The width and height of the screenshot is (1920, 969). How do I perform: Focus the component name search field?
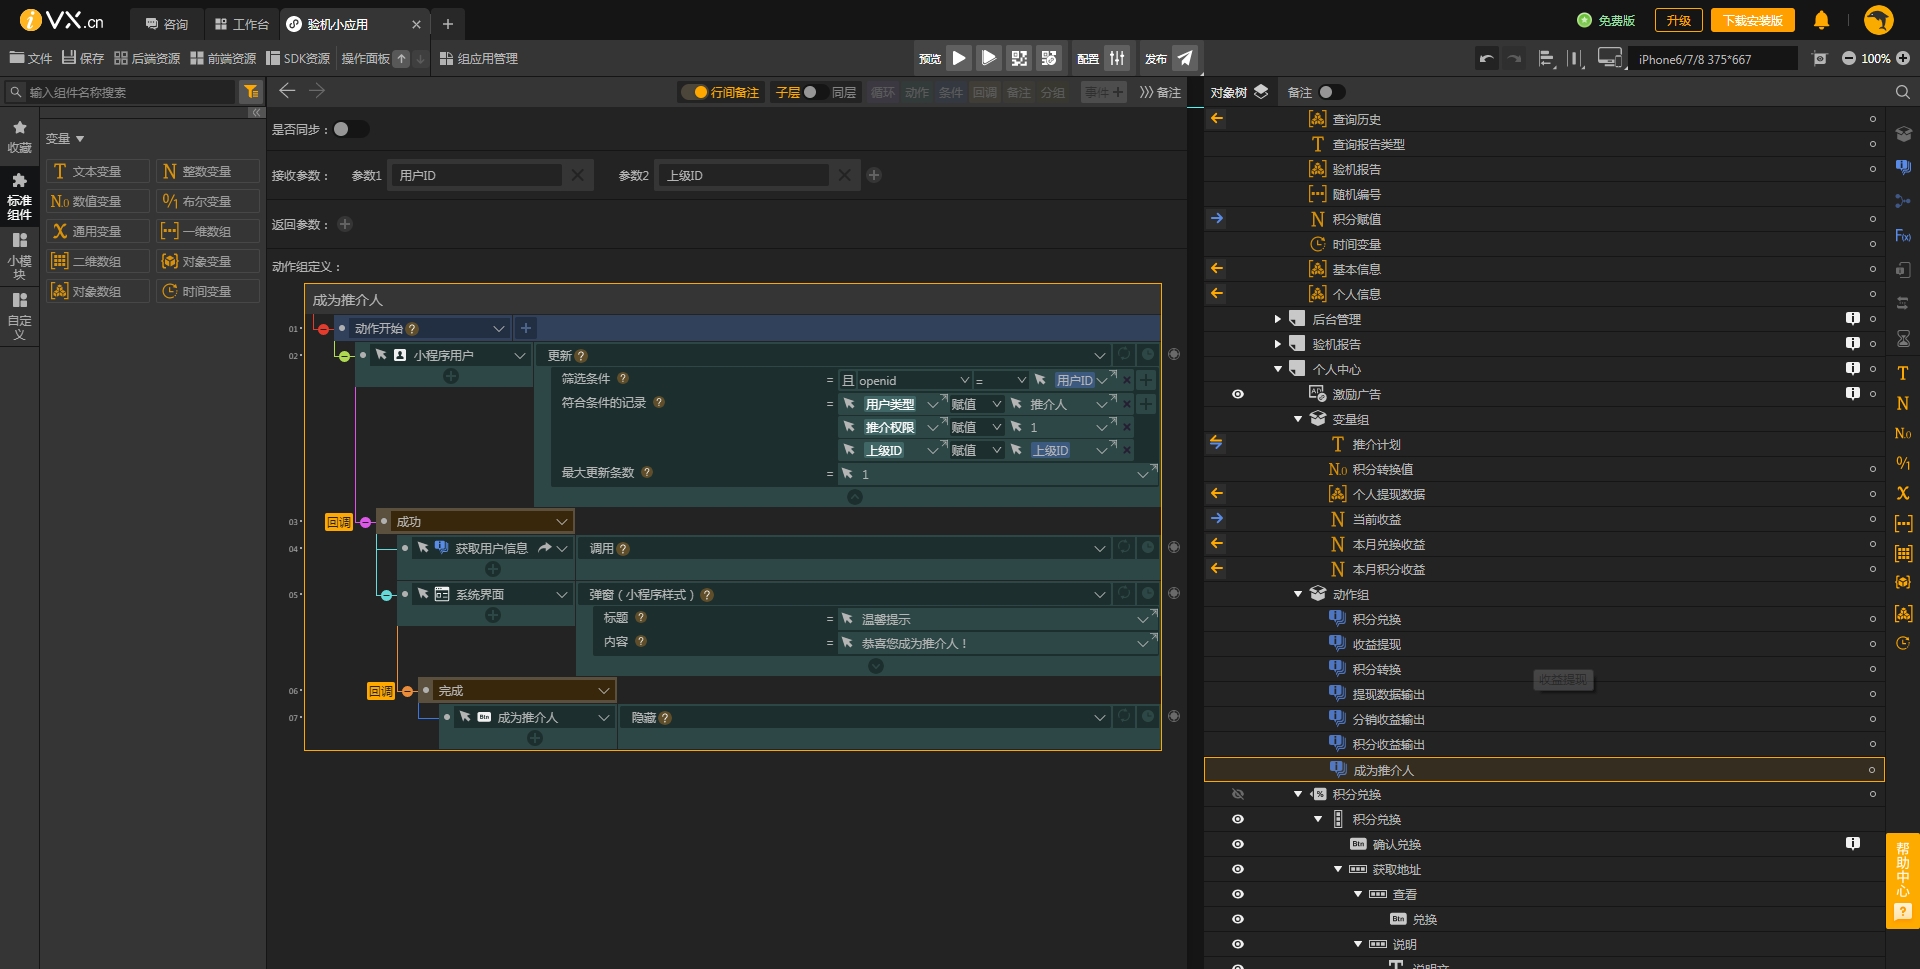130,92
